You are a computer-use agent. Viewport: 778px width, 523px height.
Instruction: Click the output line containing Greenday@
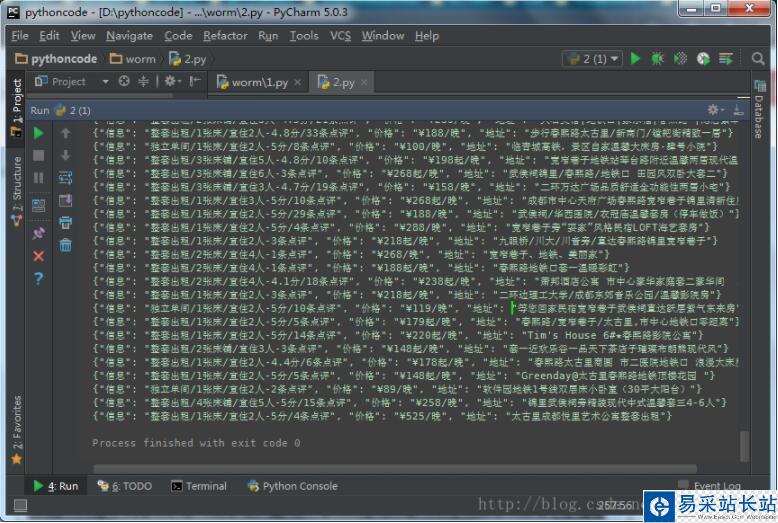point(404,376)
